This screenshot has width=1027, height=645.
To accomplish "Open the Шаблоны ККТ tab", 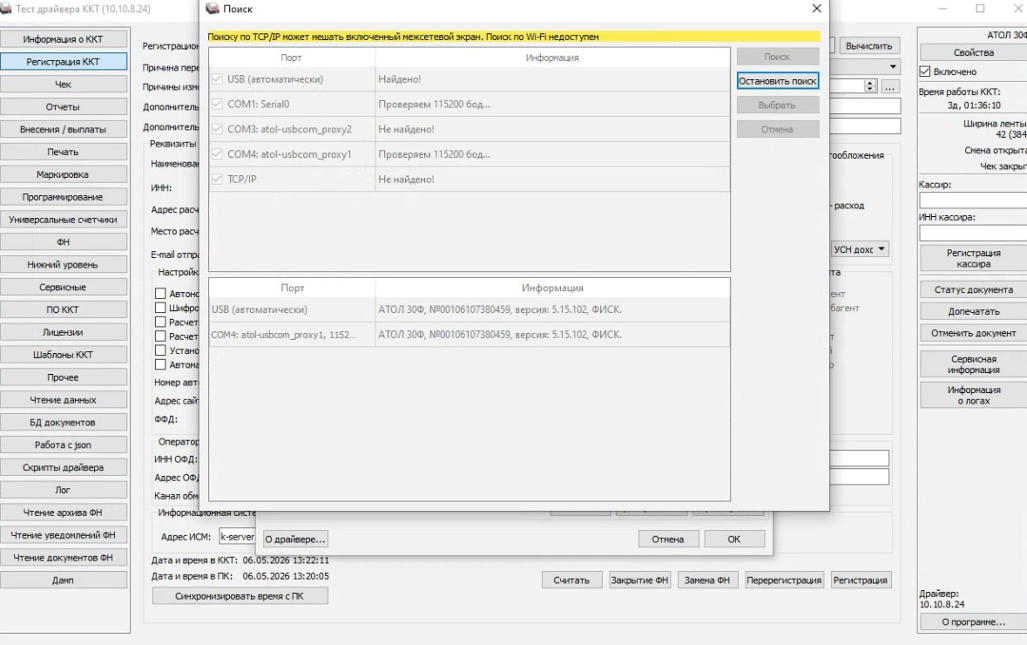I will 64,355.
